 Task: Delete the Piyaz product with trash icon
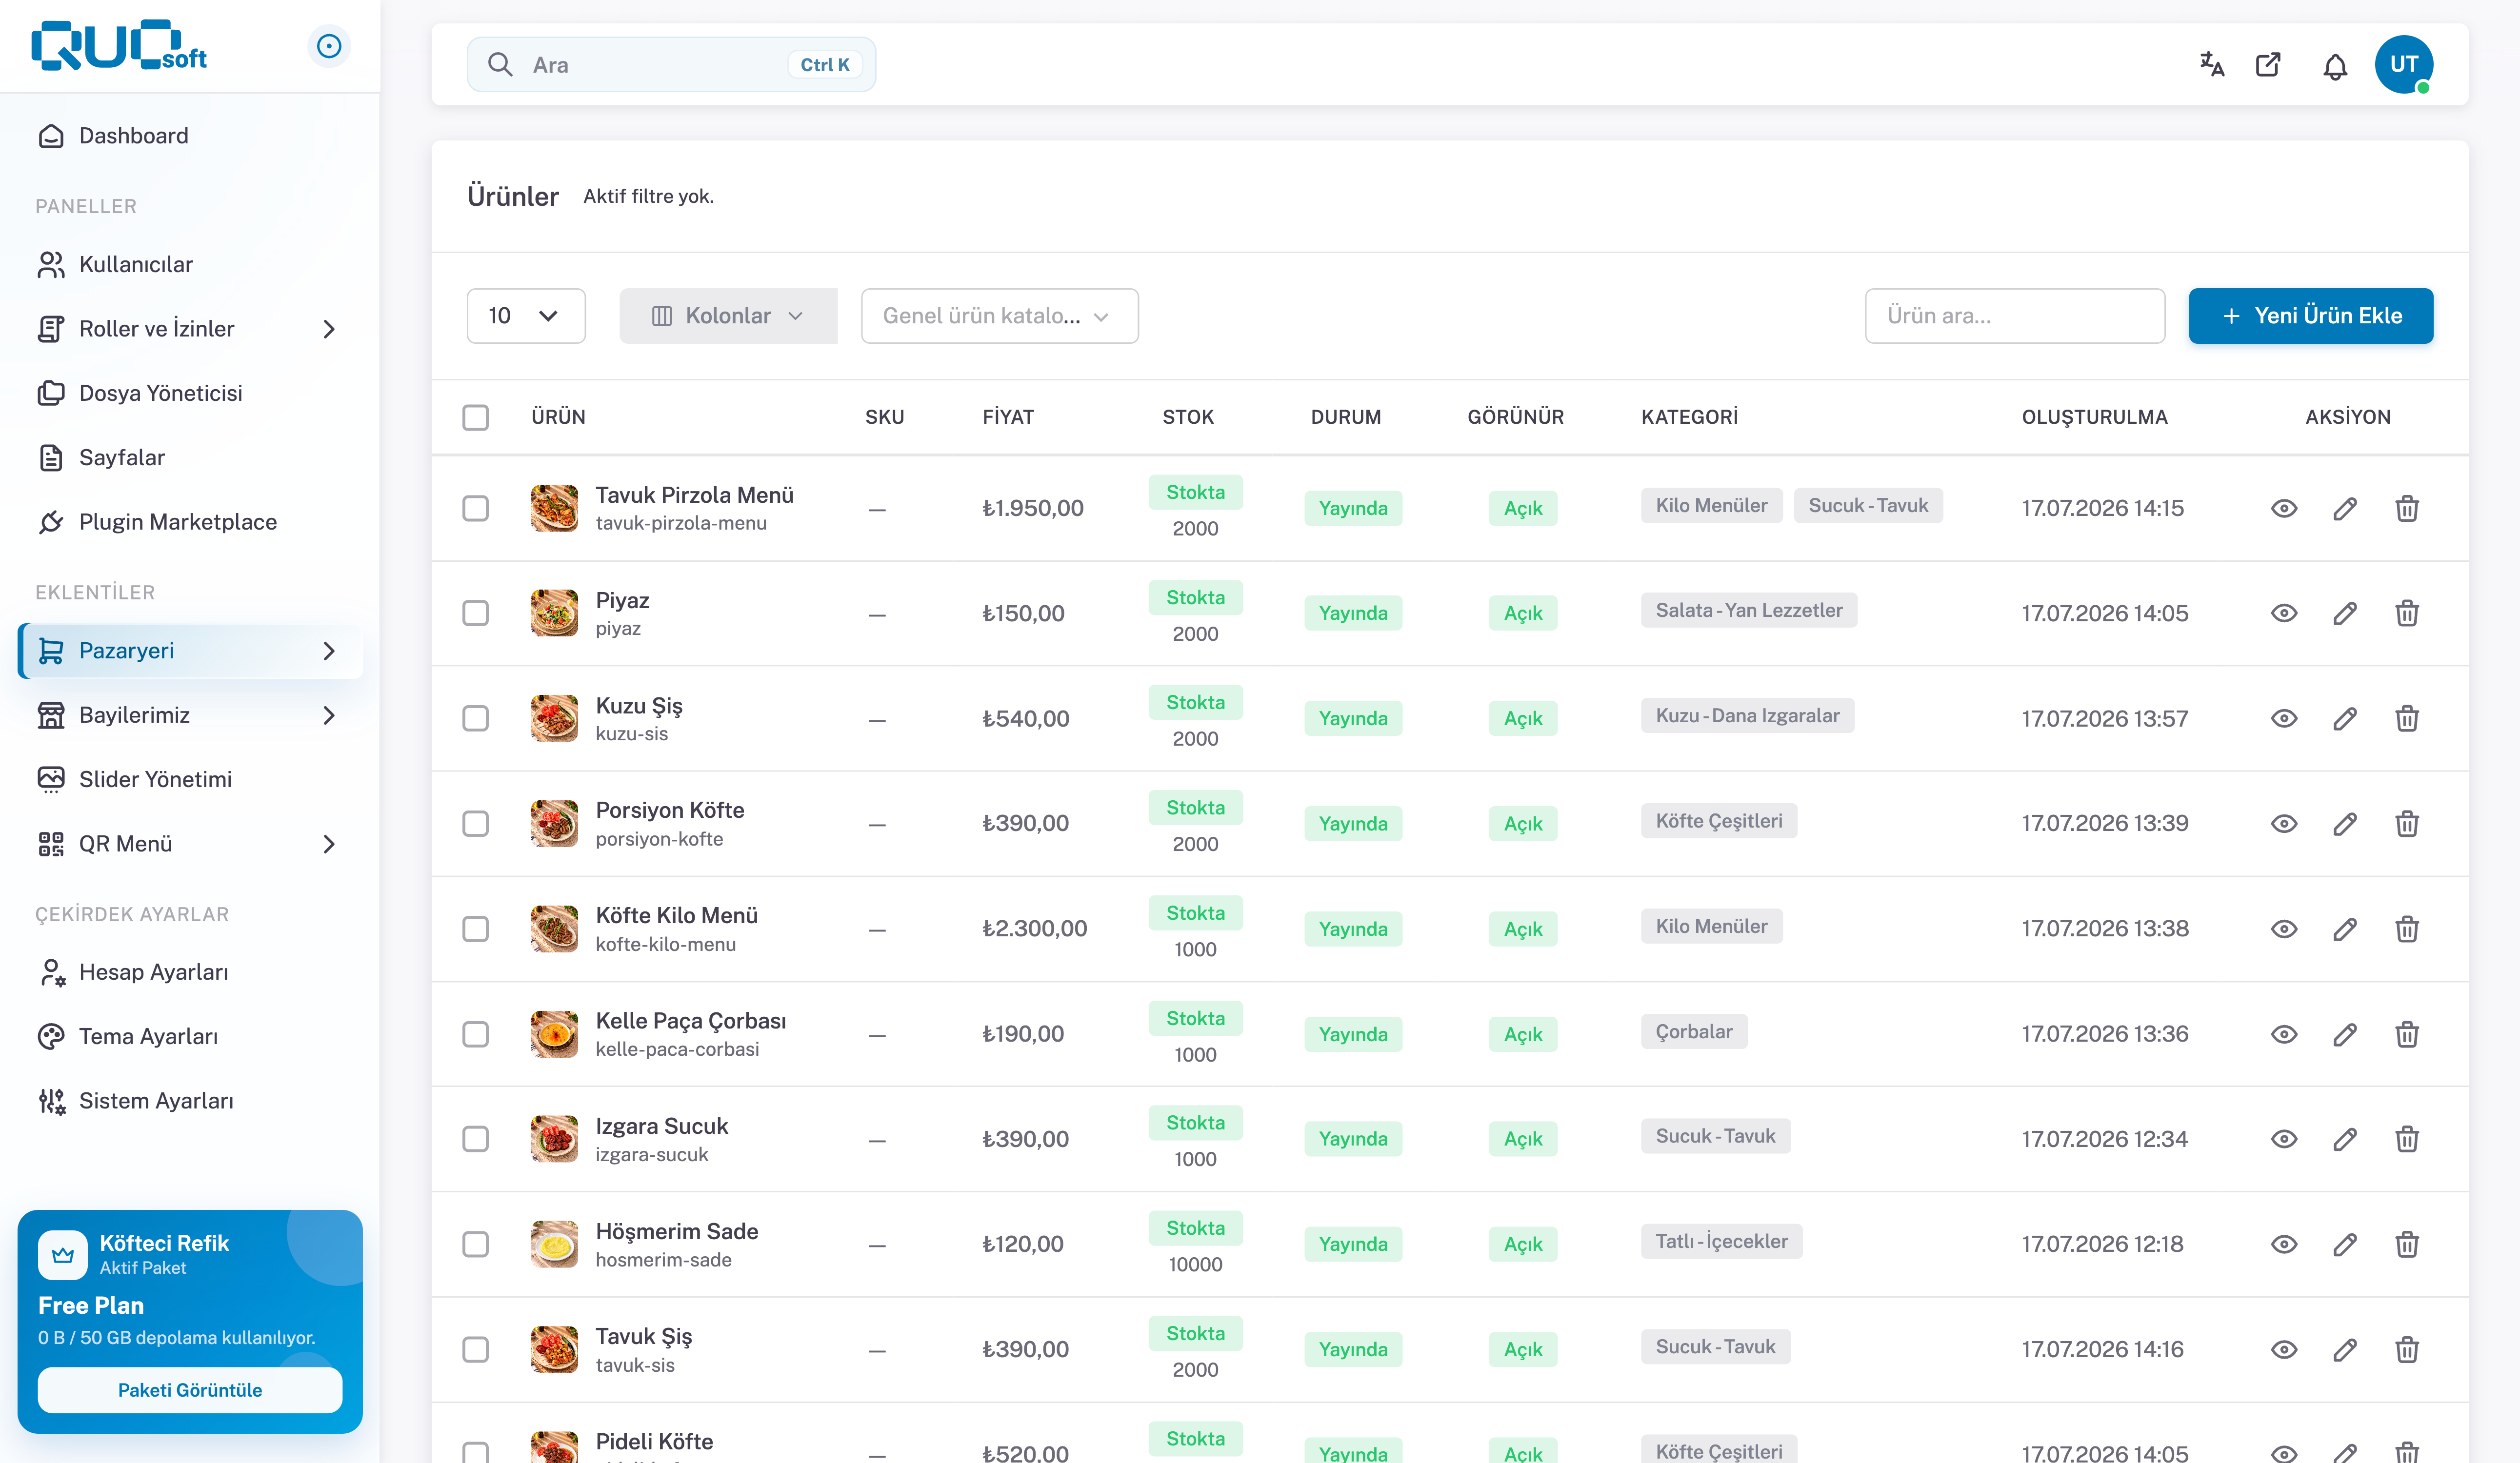click(2406, 613)
